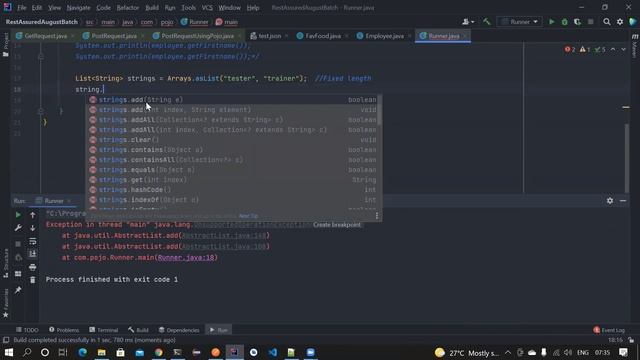Open Event Log from status bar

pyautogui.click(x=609, y=330)
